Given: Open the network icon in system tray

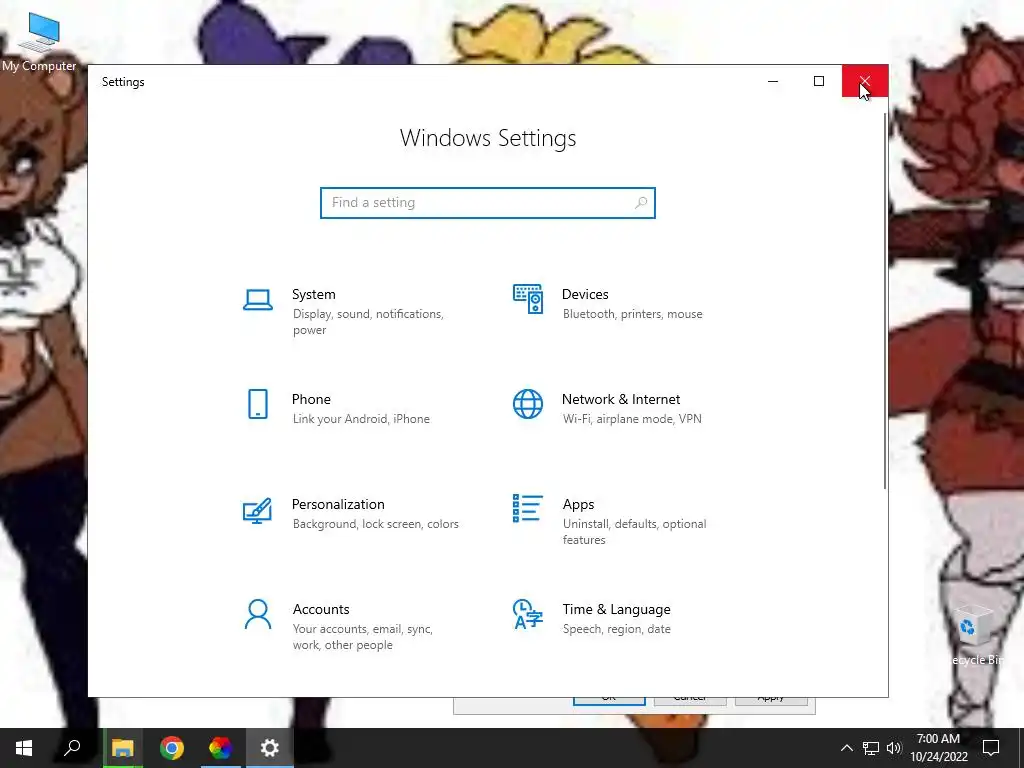Looking at the screenshot, I should [x=871, y=748].
